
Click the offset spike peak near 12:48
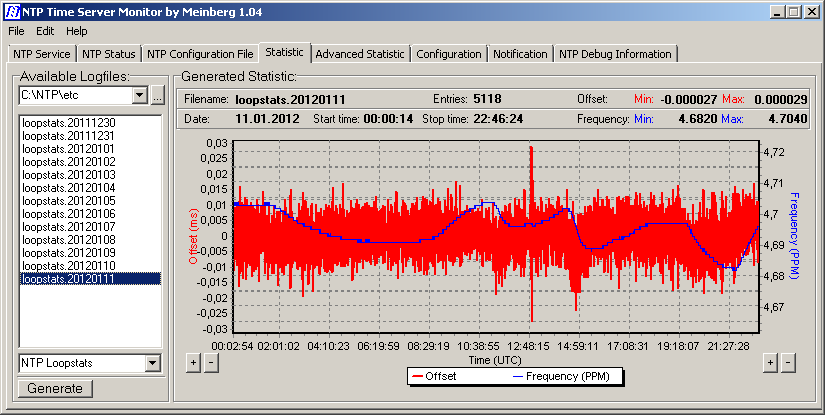[531, 149]
